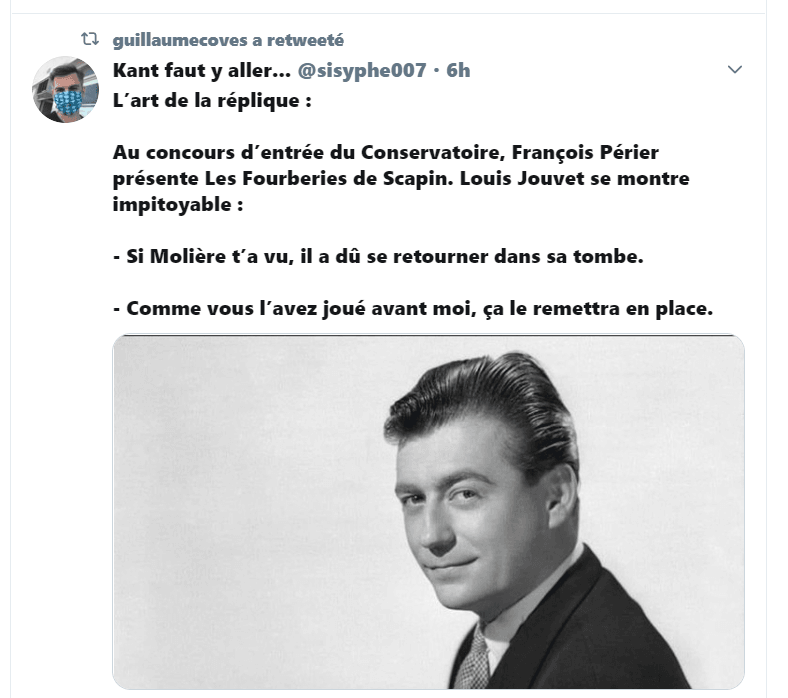This screenshot has width=788, height=698.
Task: Open the "guillaumecoves a retweeté" link
Action: pos(228,40)
